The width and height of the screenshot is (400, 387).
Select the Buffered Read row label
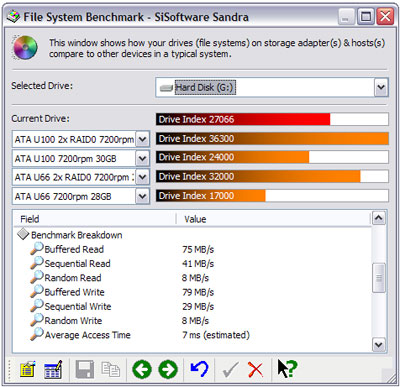point(74,249)
